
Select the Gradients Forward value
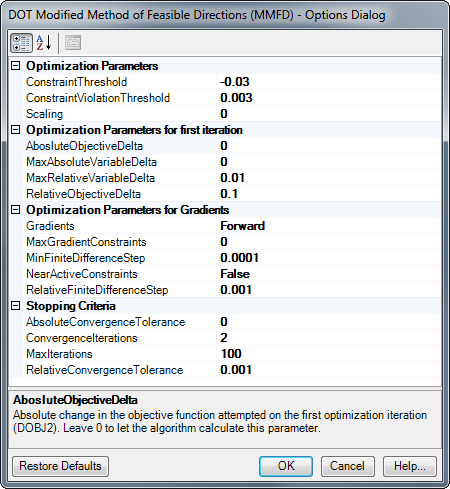pos(329,226)
